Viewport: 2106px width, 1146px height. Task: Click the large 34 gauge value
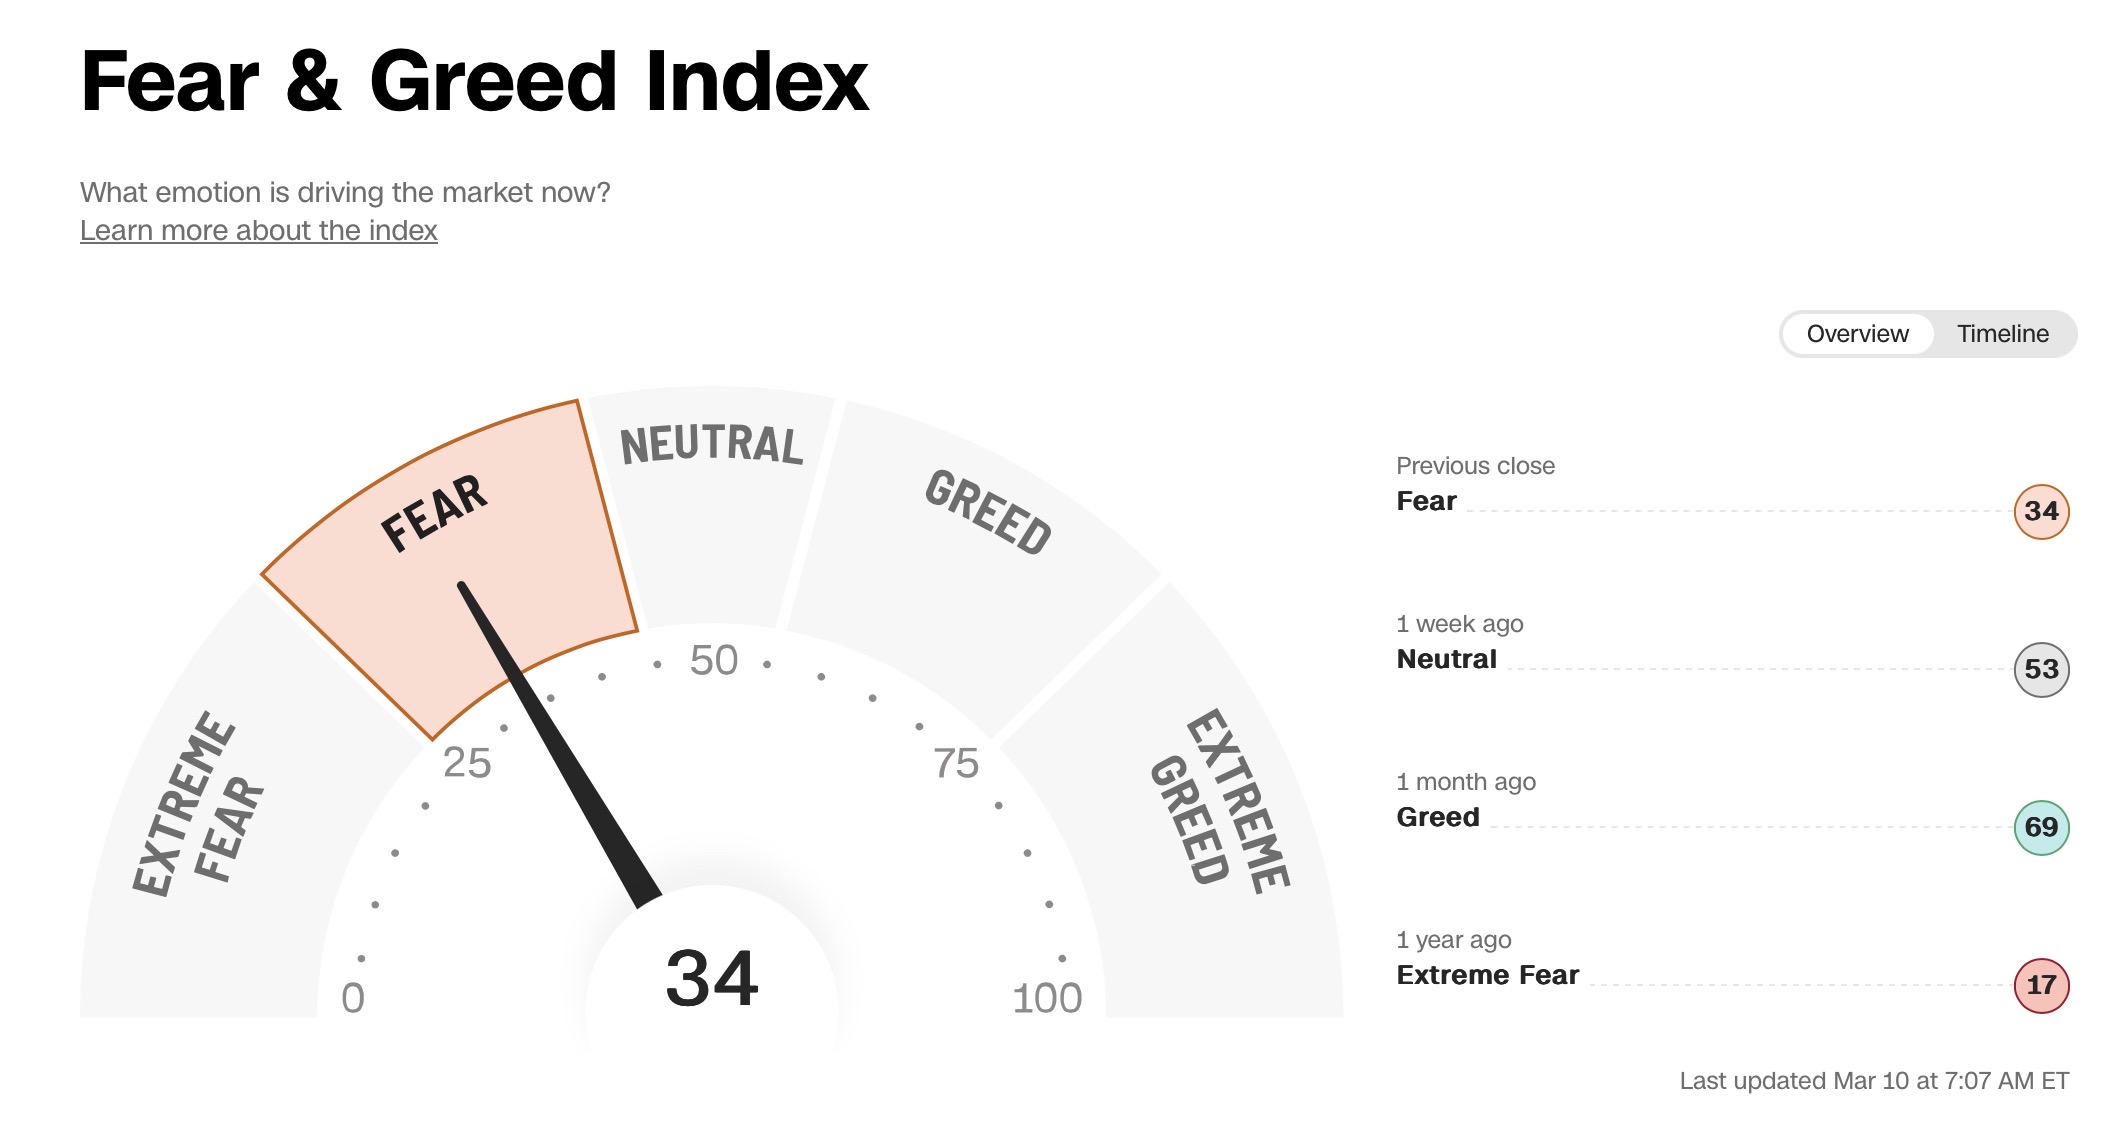712,979
